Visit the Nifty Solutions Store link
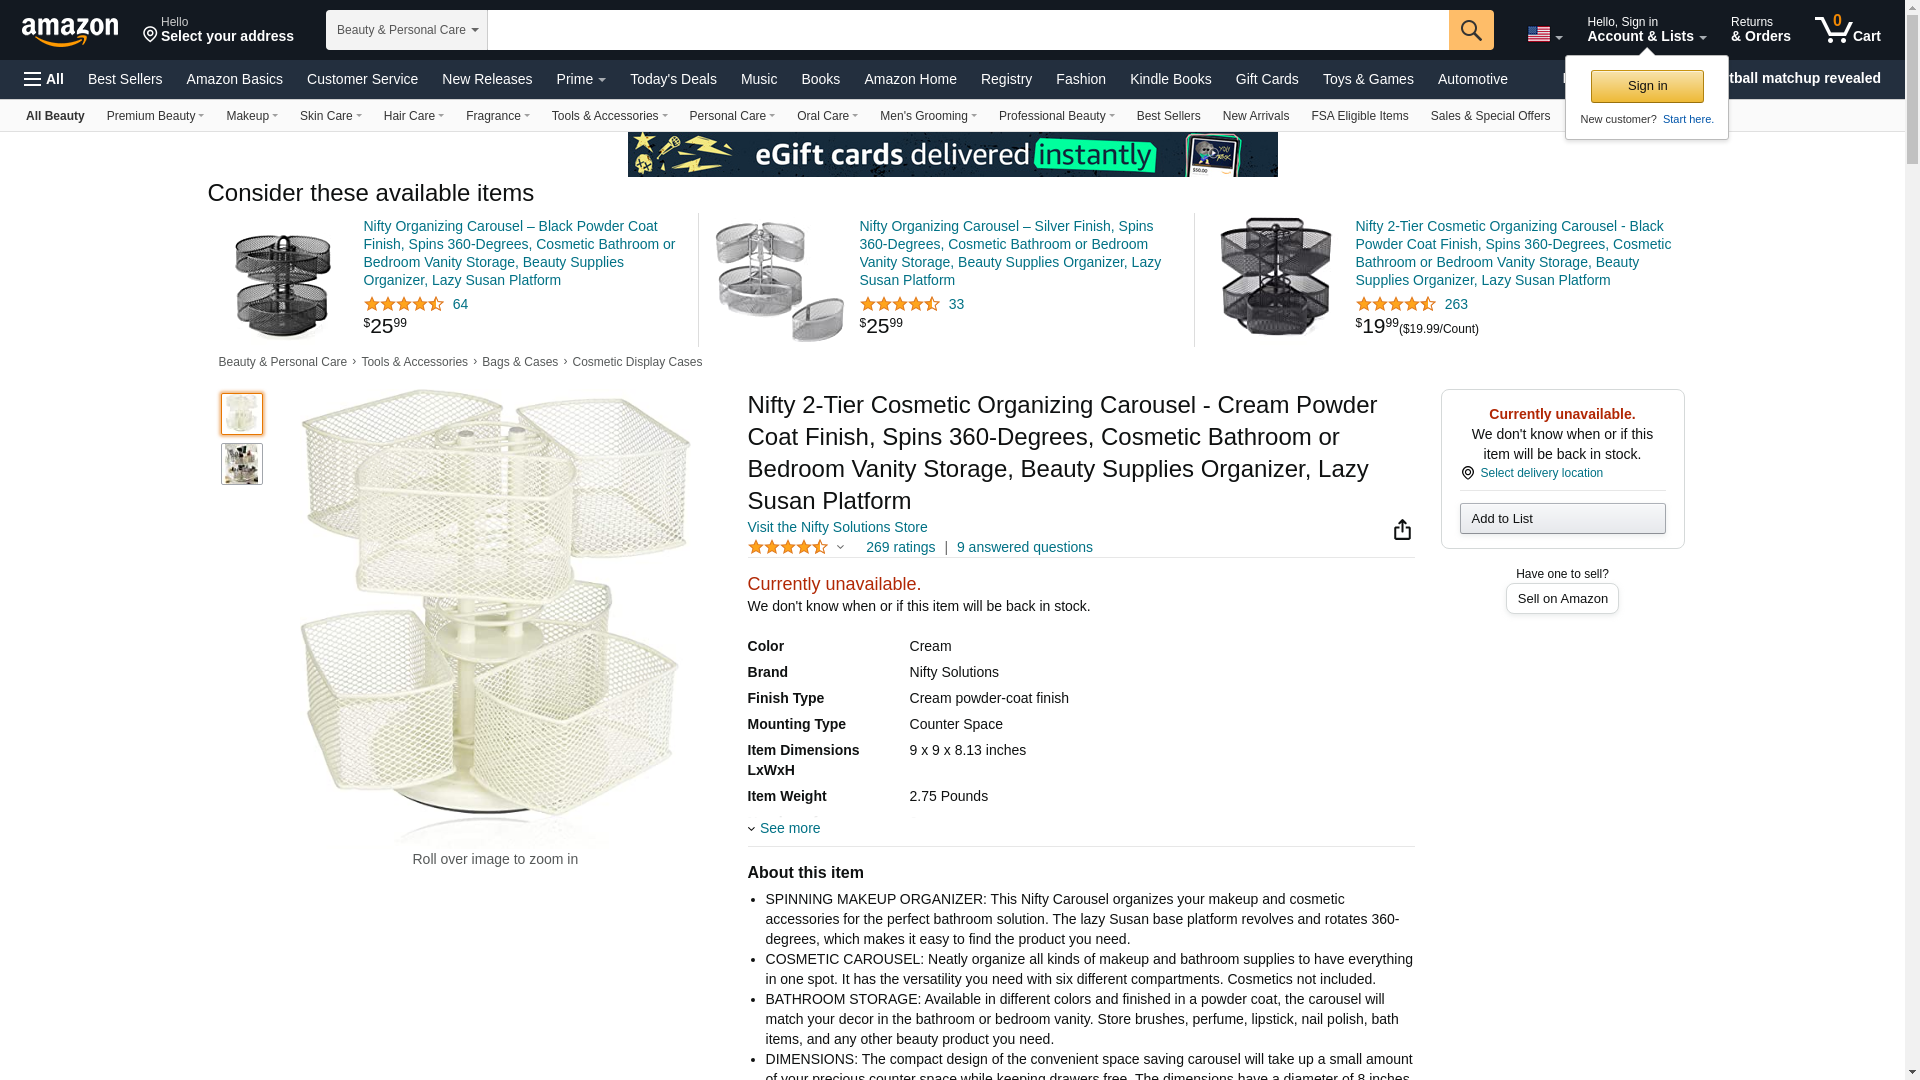 coord(837,527)
